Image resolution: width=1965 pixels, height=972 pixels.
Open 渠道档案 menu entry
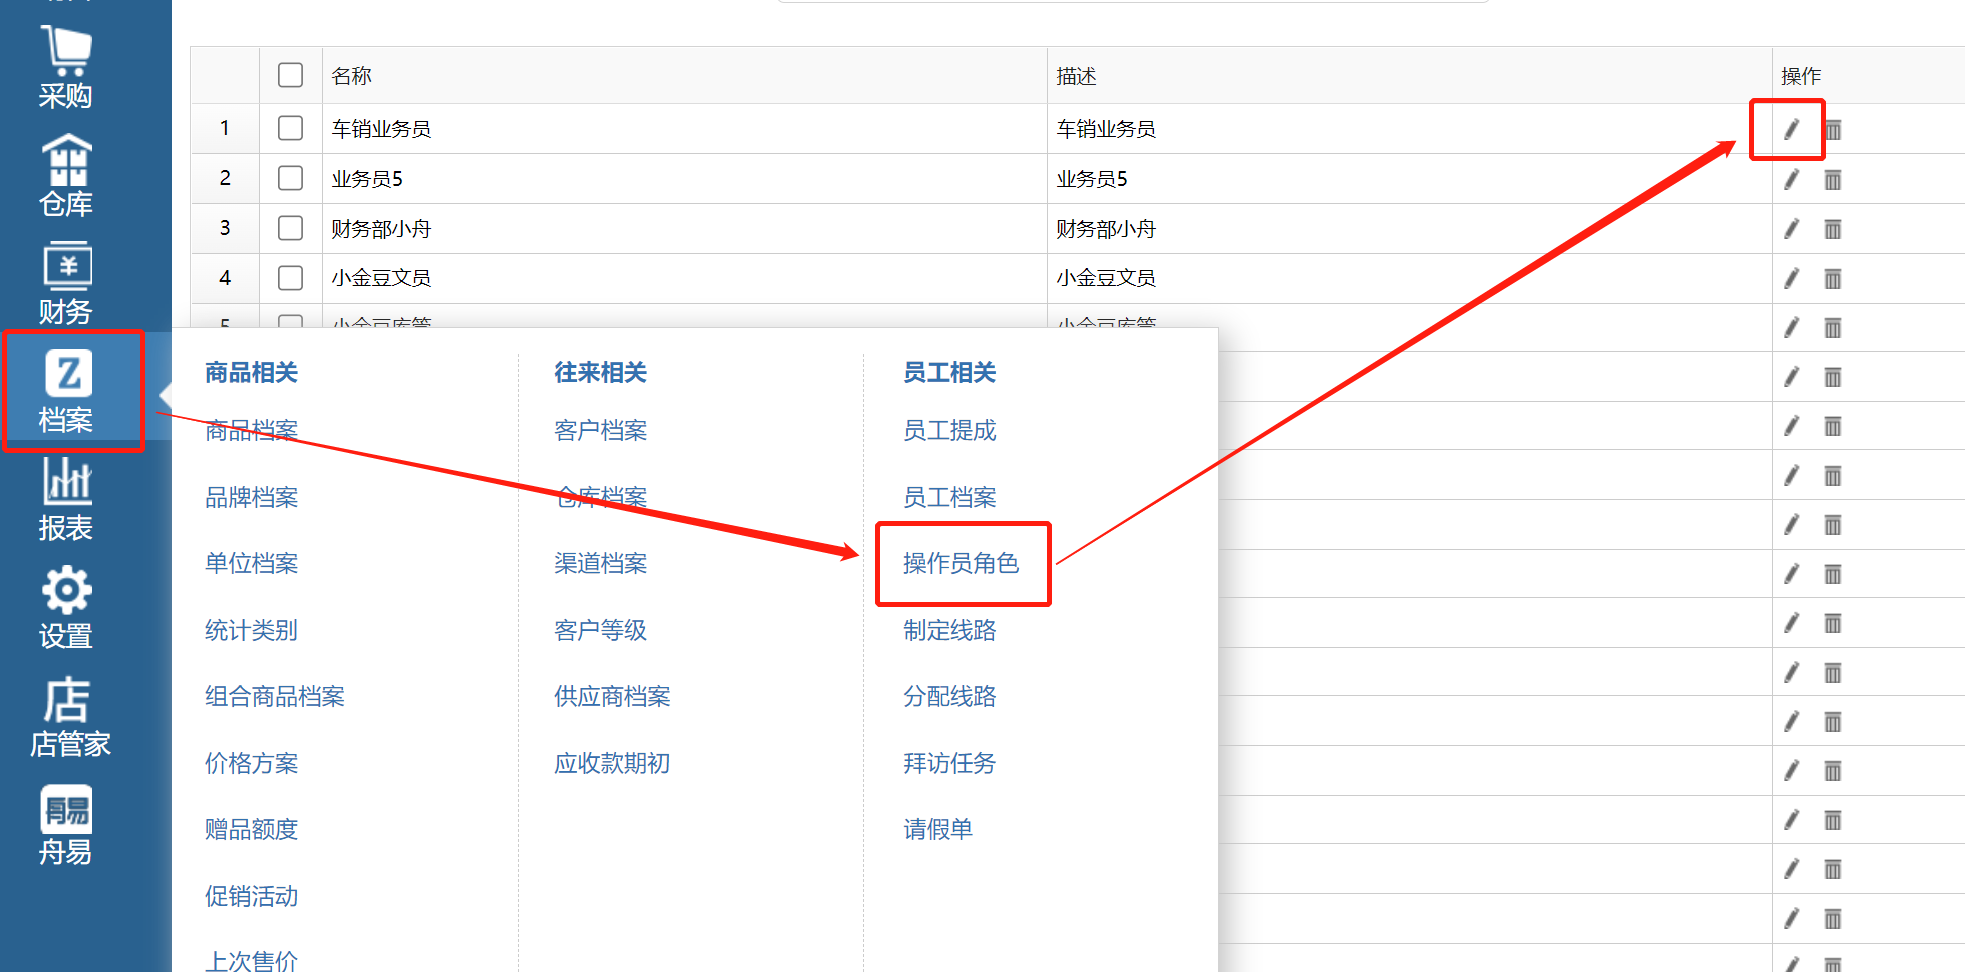(600, 563)
